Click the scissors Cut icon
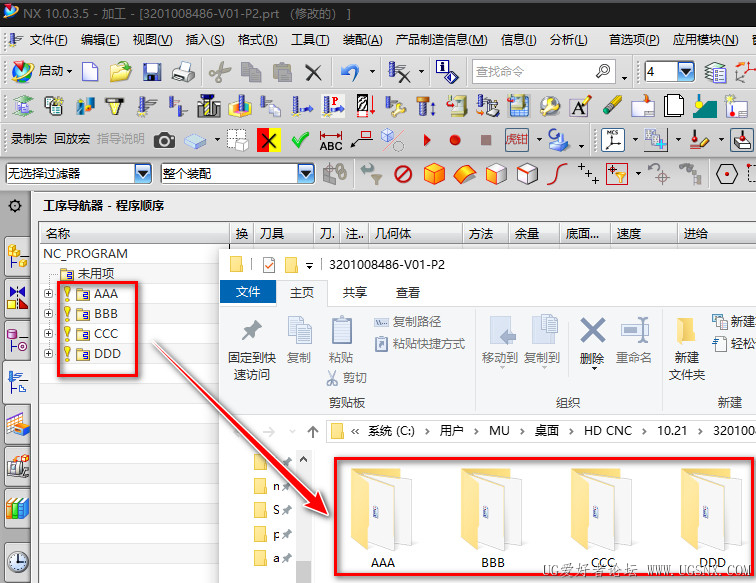 pos(220,72)
